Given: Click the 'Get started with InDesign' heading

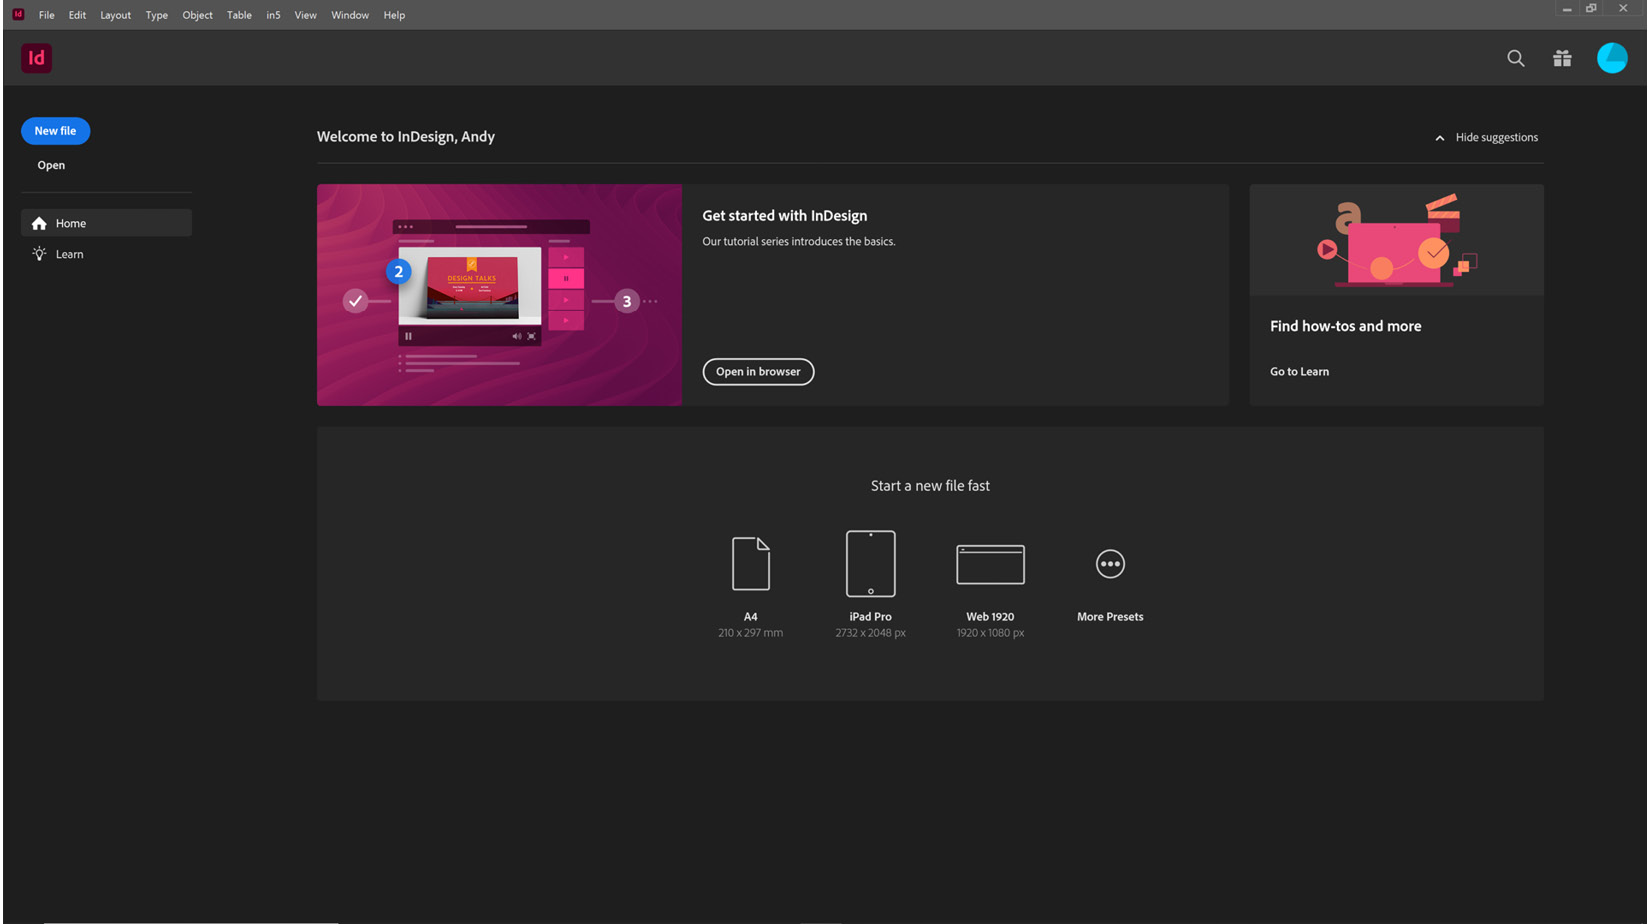Looking at the screenshot, I should (784, 216).
